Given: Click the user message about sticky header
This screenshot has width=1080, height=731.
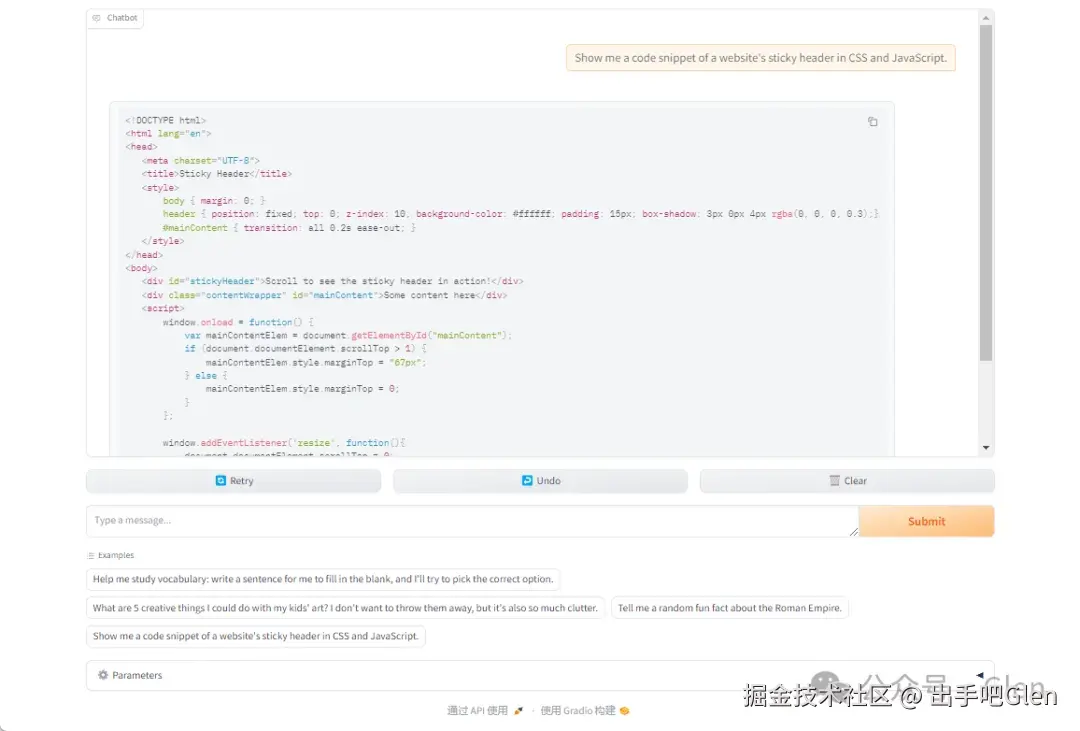Looking at the screenshot, I should coord(760,58).
